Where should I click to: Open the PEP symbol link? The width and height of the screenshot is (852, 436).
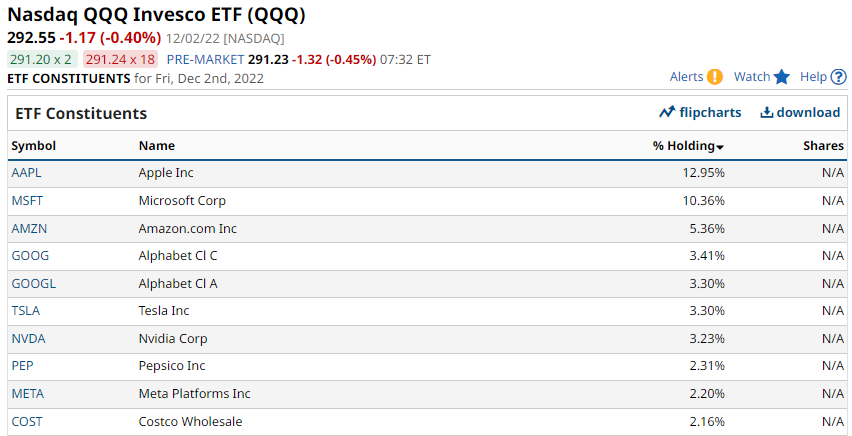(x=22, y=366)
